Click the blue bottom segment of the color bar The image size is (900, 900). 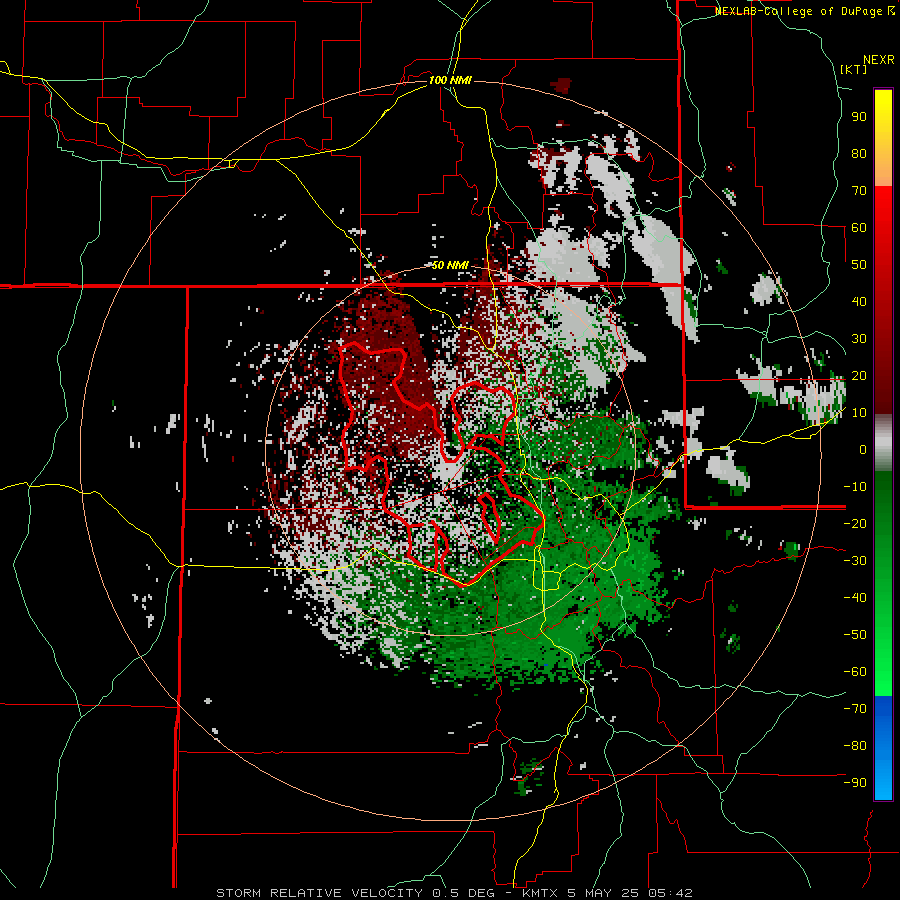883,748
